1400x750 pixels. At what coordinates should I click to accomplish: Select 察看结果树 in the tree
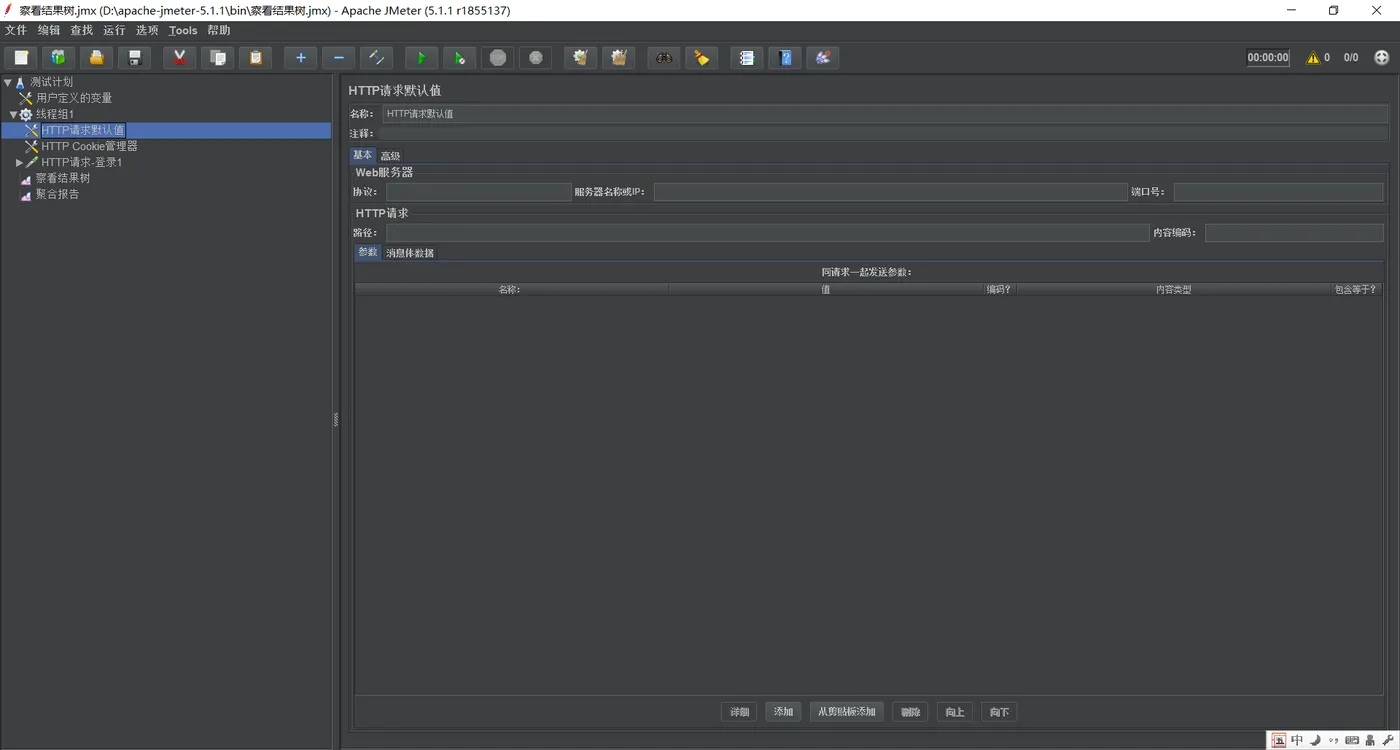(62, 178)
